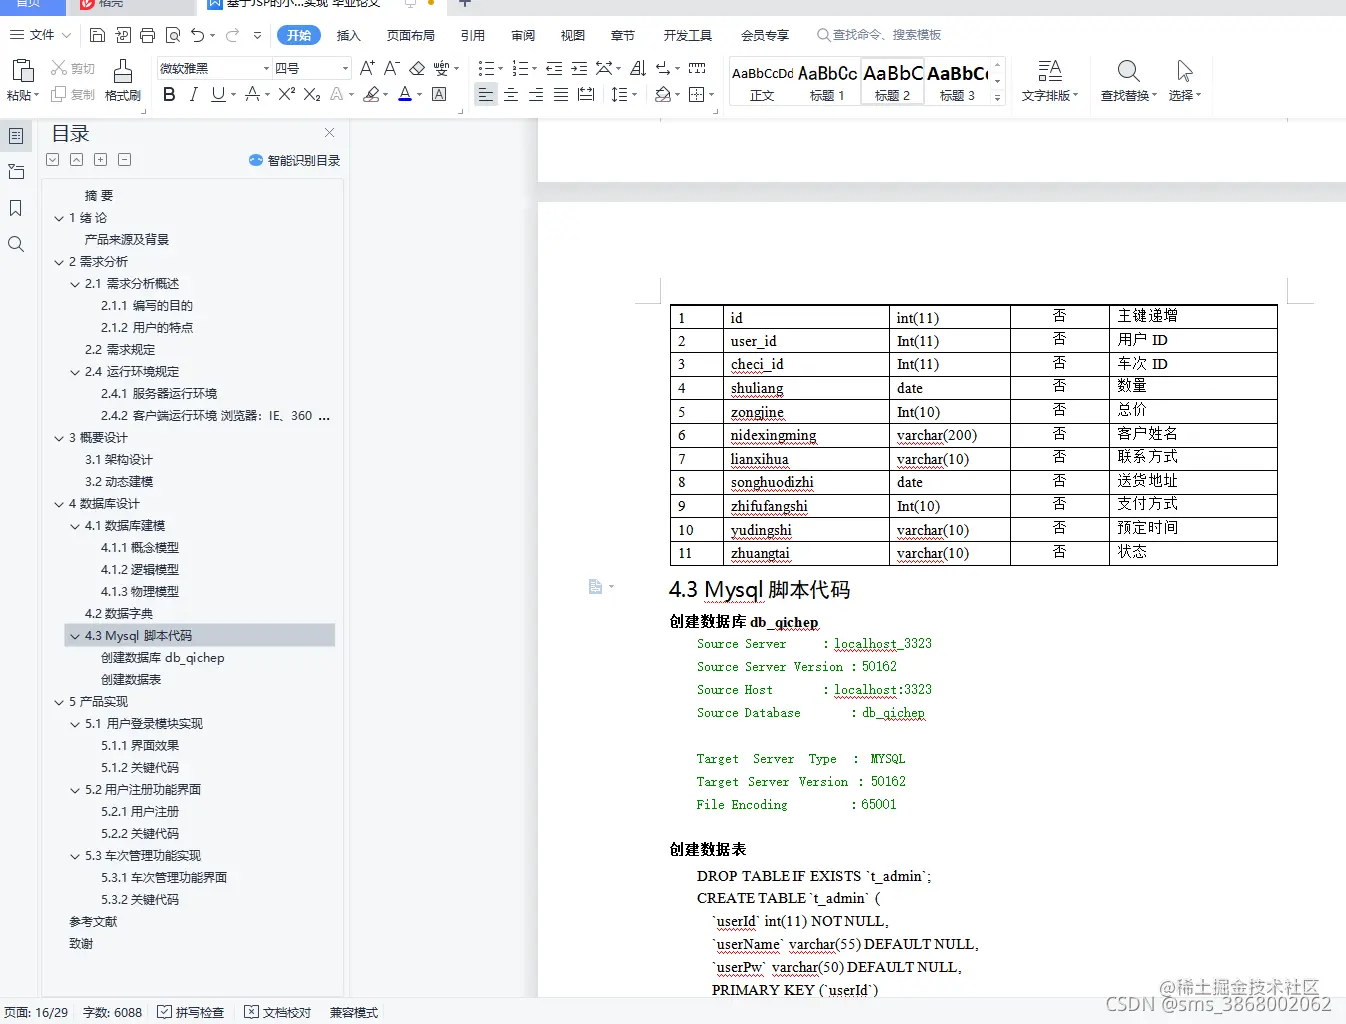Click the command search box
This screenshot has width=1346, height=1024.
coord(880,35)
